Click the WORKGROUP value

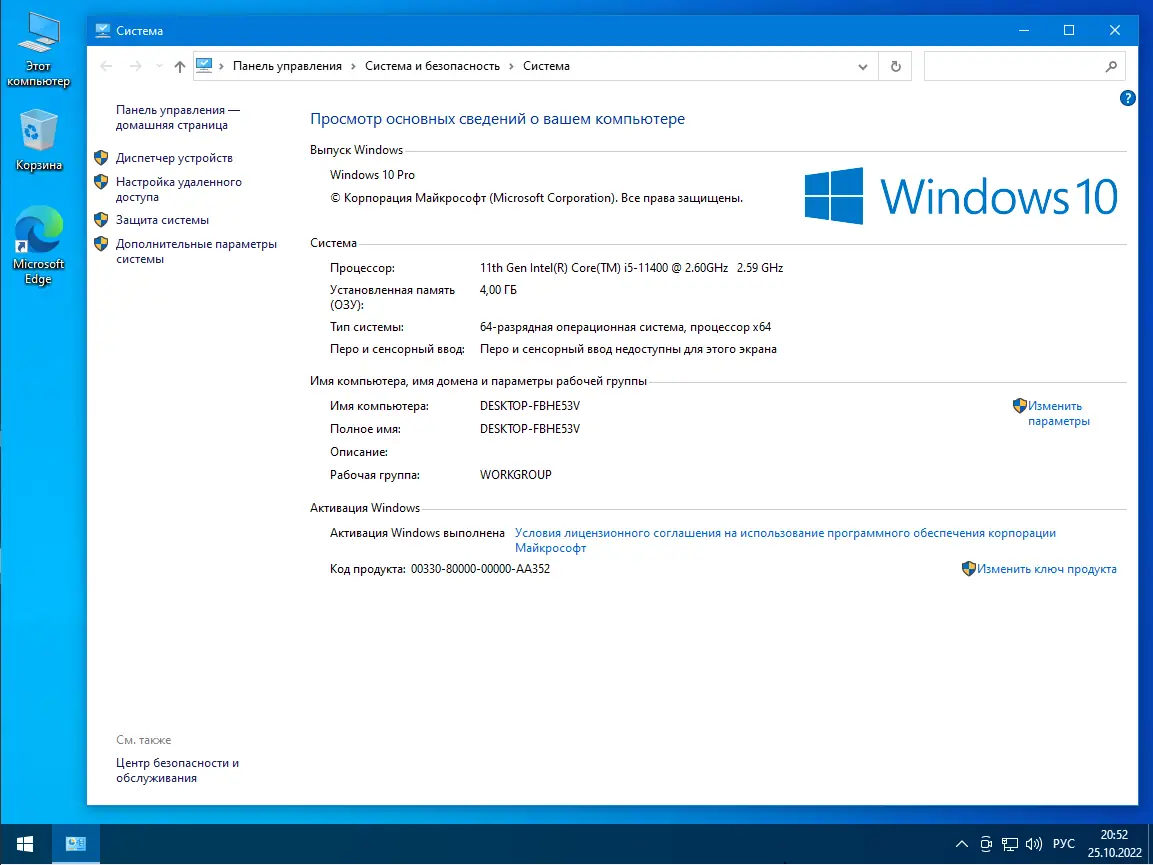click(x=515, y=474)
